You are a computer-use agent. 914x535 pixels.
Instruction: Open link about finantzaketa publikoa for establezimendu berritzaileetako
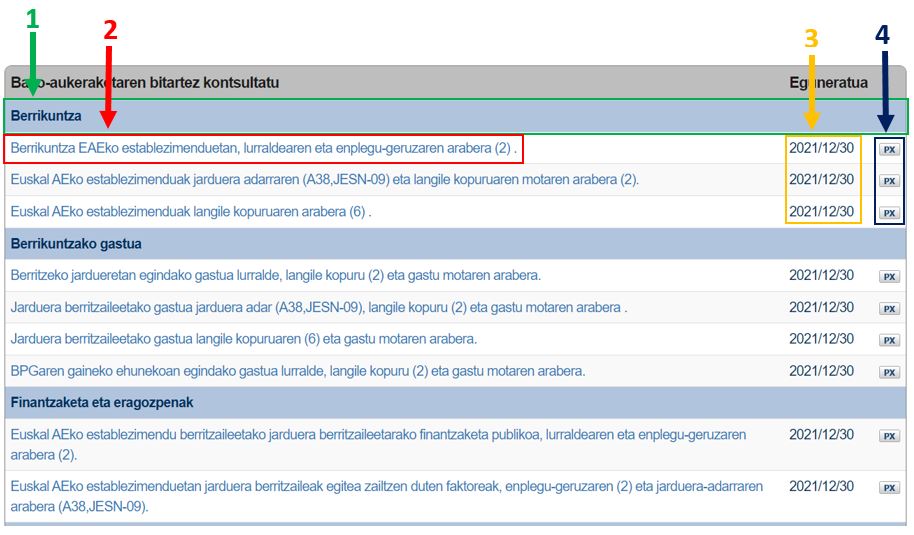[x=378, y=435]
